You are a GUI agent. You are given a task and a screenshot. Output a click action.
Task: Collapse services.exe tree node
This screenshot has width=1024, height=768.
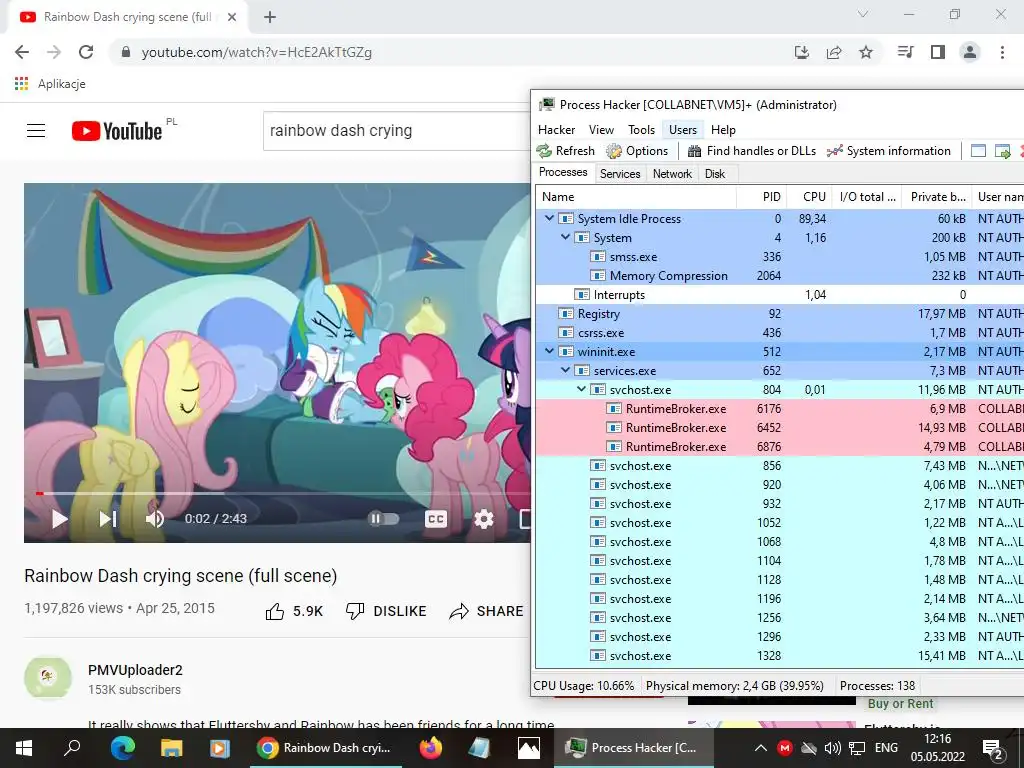566,370
